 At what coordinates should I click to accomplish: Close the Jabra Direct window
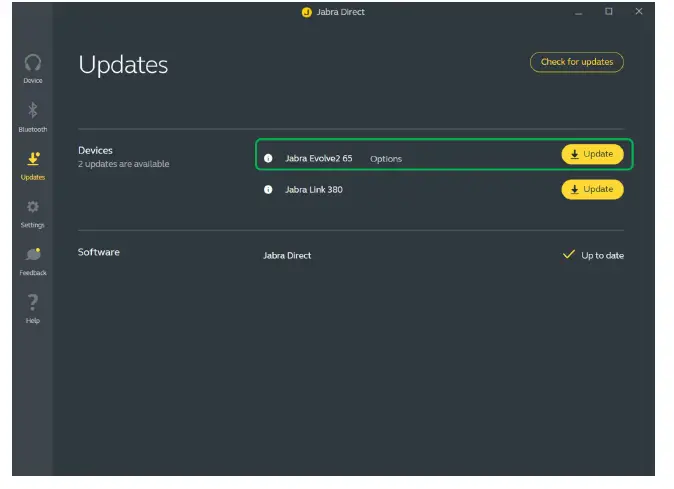[639, 12]
